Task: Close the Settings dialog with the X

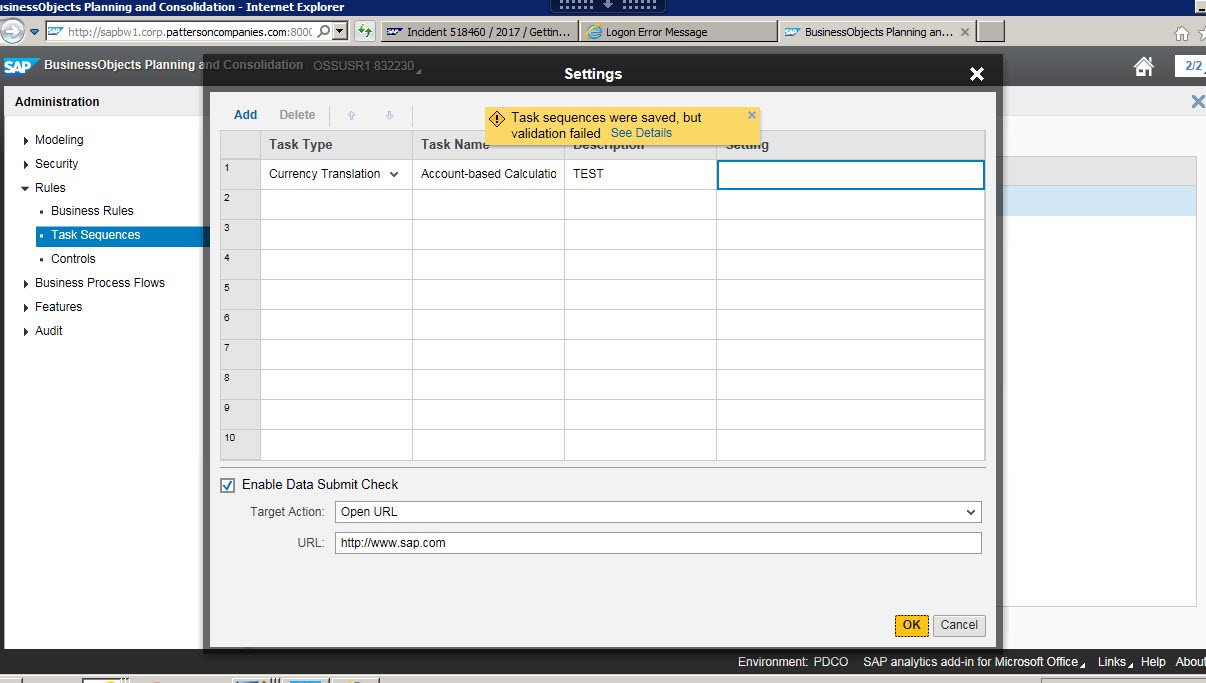Action: (x=977, y=74)
